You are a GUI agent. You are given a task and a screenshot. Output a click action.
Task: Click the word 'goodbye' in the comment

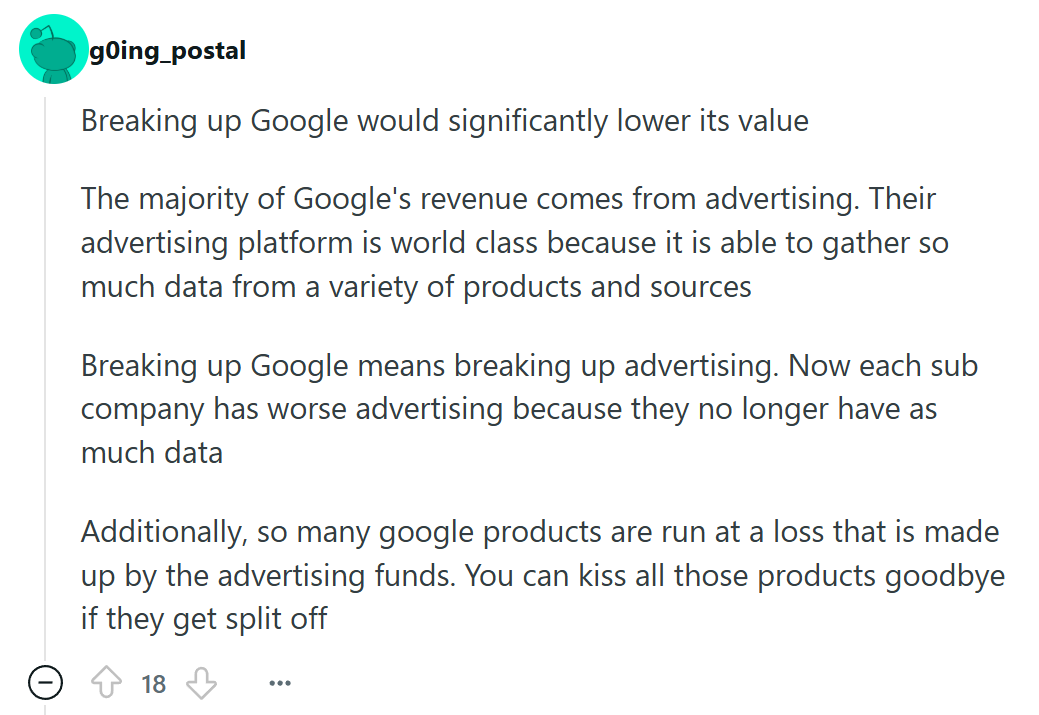pos(945,577)
